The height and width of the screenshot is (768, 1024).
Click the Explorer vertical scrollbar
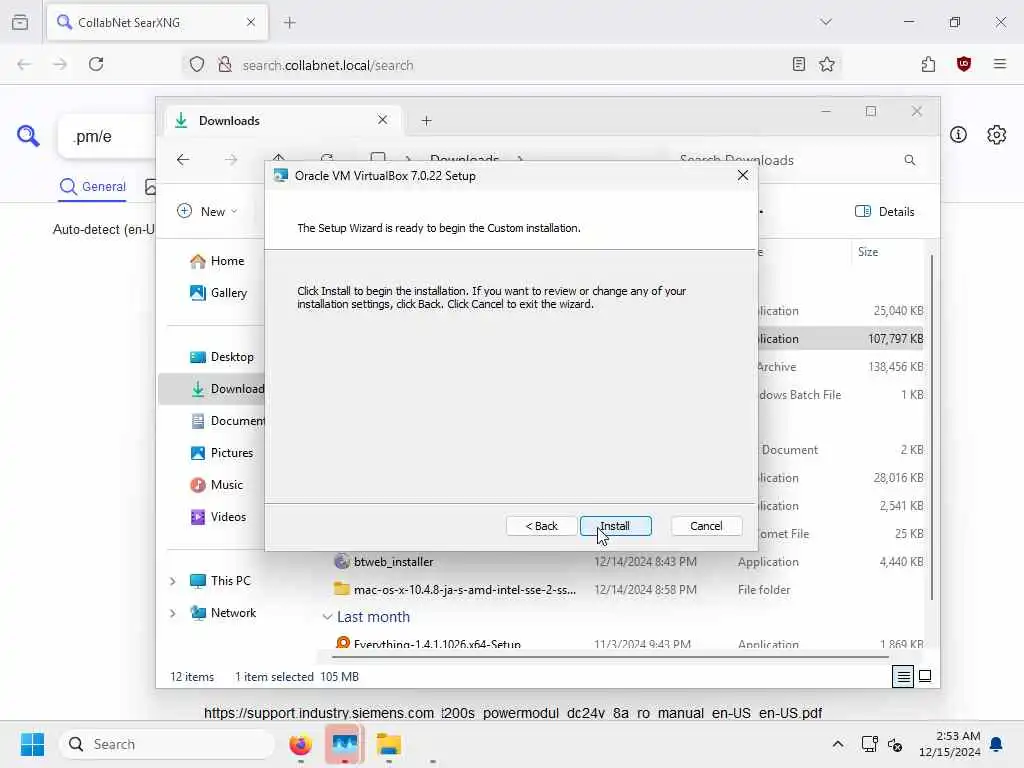(931, 428)
